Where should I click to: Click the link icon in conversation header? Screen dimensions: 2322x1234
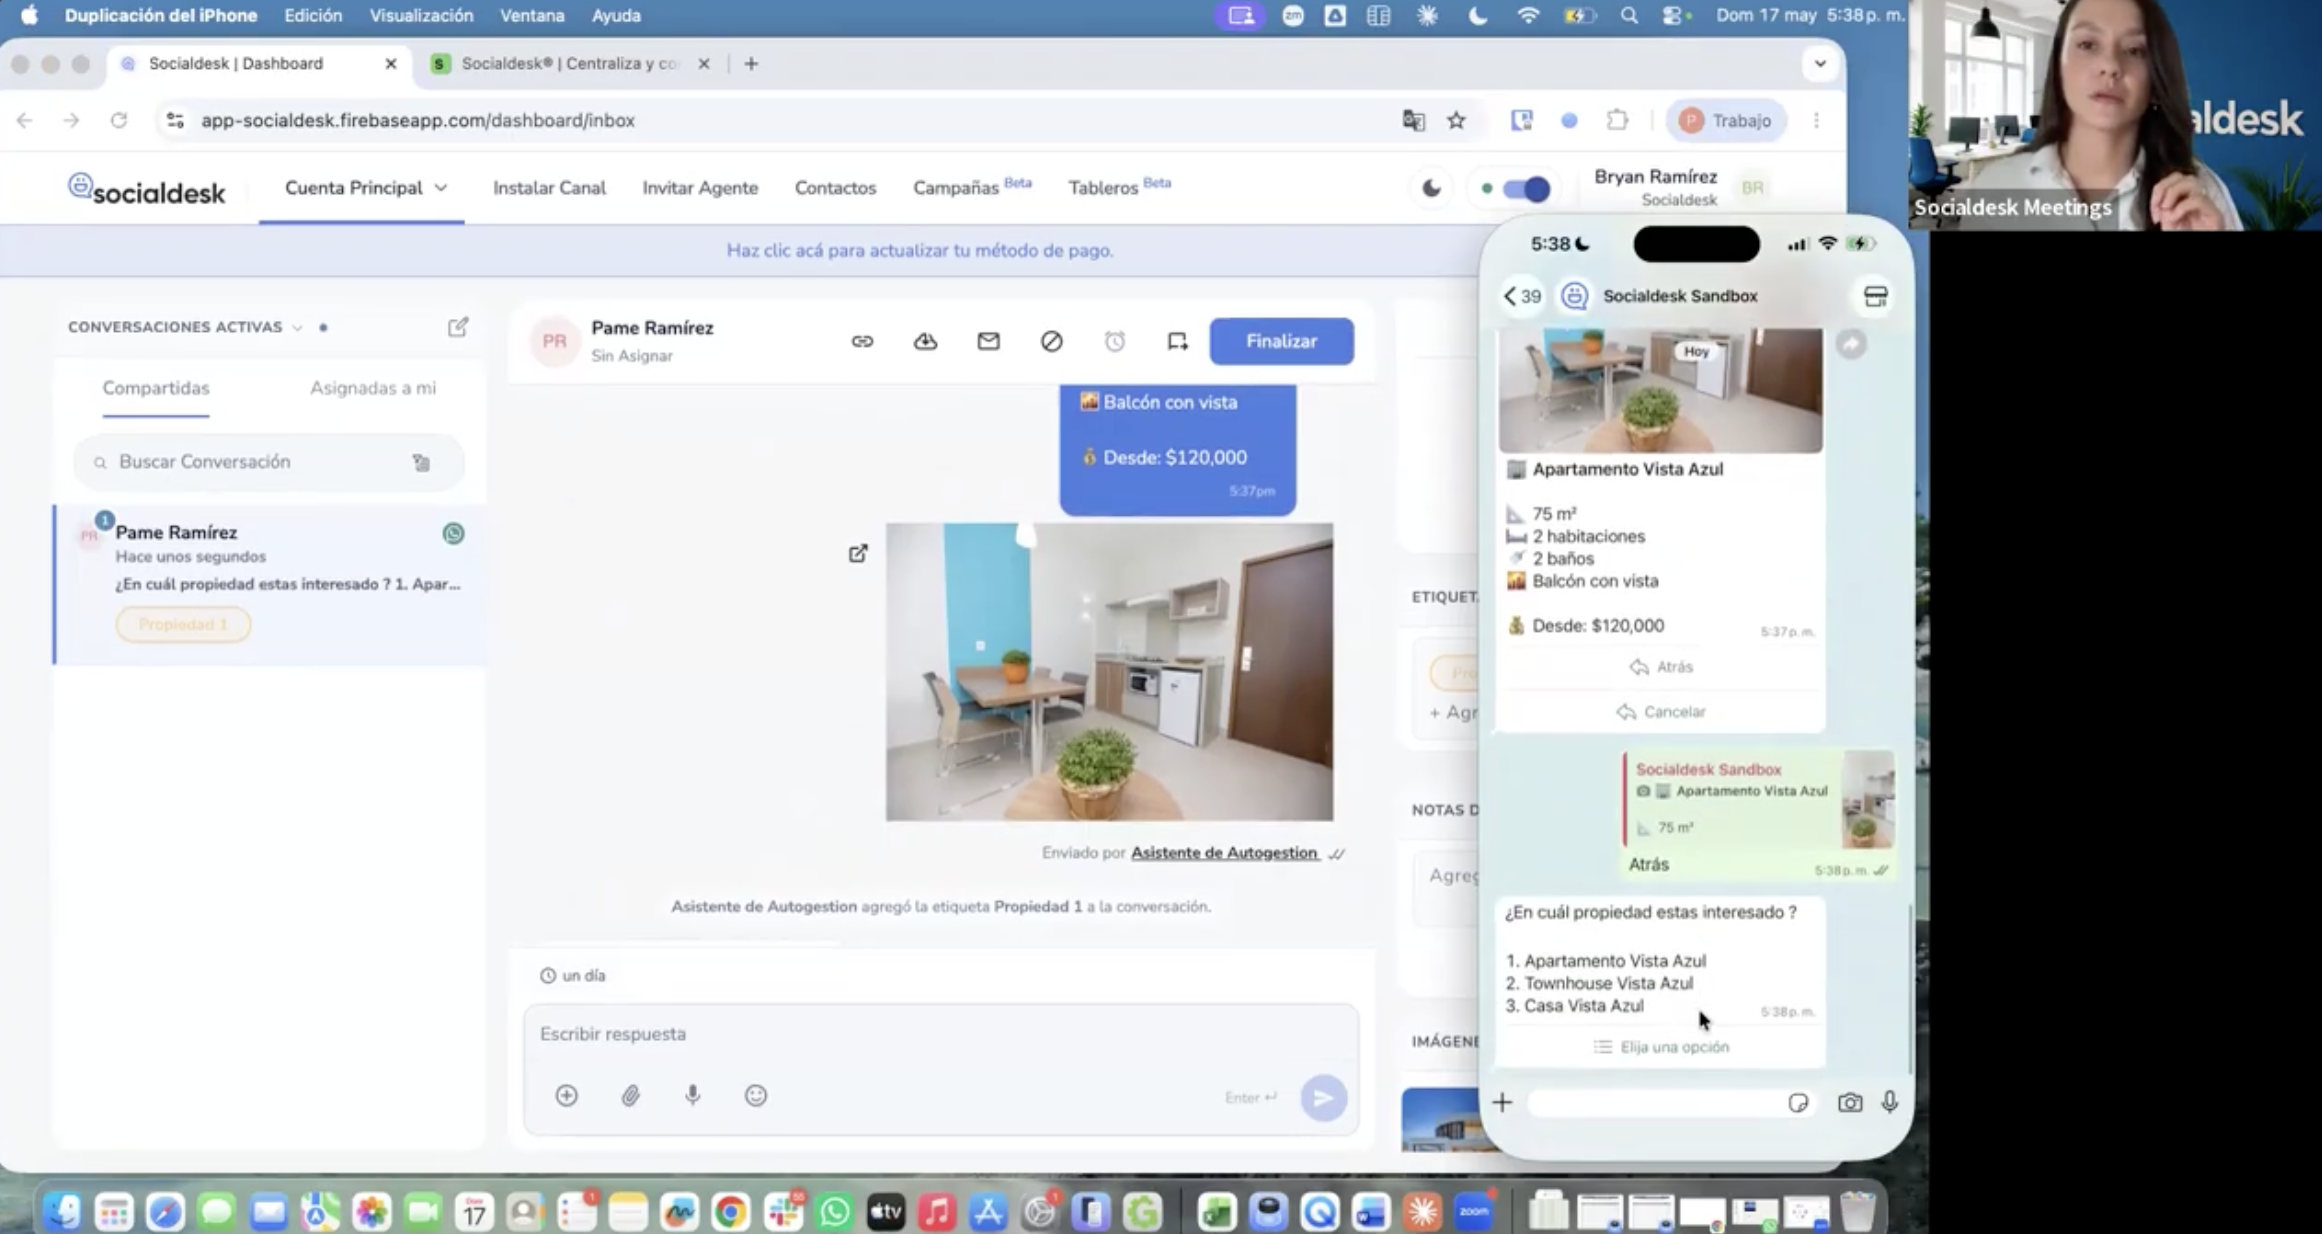click(x=862, y=341)
